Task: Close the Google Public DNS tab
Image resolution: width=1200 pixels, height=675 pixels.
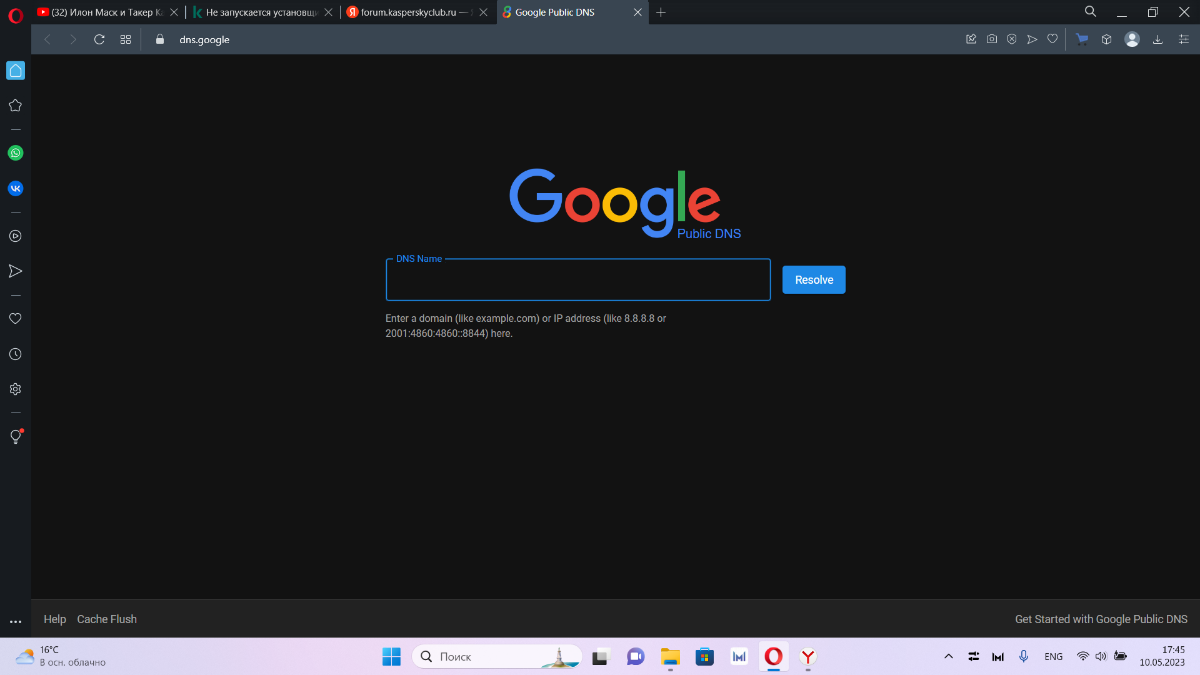Action: 638,12
